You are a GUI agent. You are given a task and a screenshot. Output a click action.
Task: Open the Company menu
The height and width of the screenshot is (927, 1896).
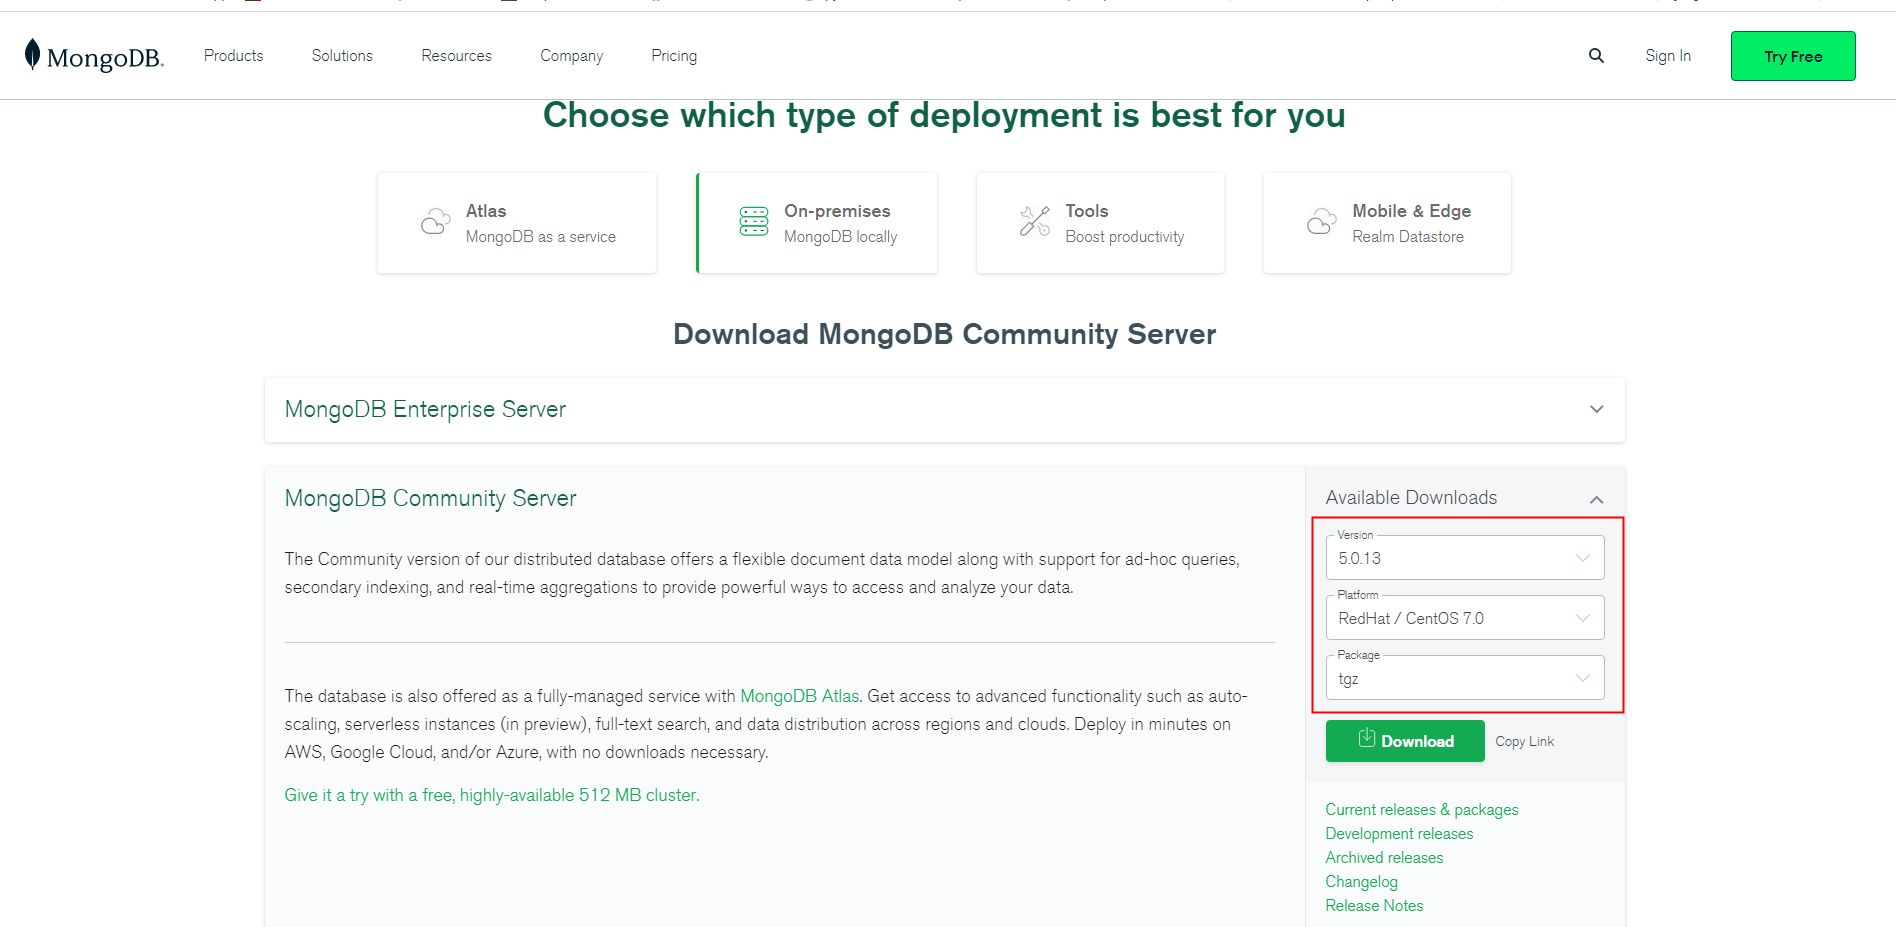pyautogui.click(x=572, y=56)
